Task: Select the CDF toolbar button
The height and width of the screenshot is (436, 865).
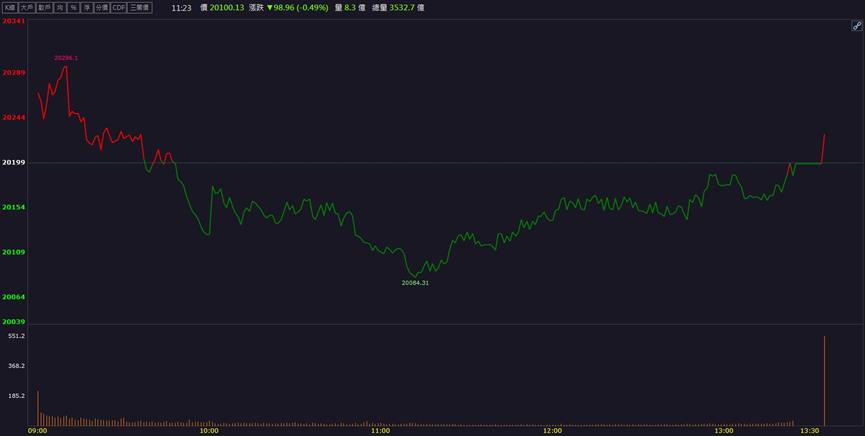Action: tap(119, 8)
